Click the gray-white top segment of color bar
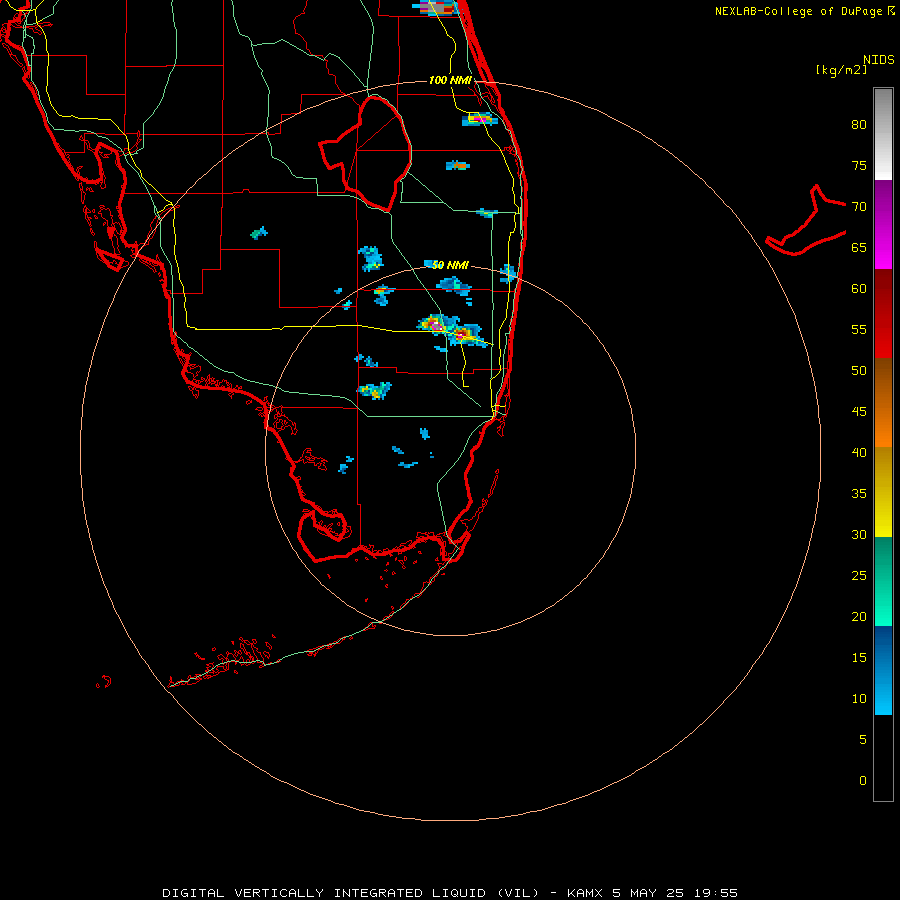900x900 pixels. [883, 134]
